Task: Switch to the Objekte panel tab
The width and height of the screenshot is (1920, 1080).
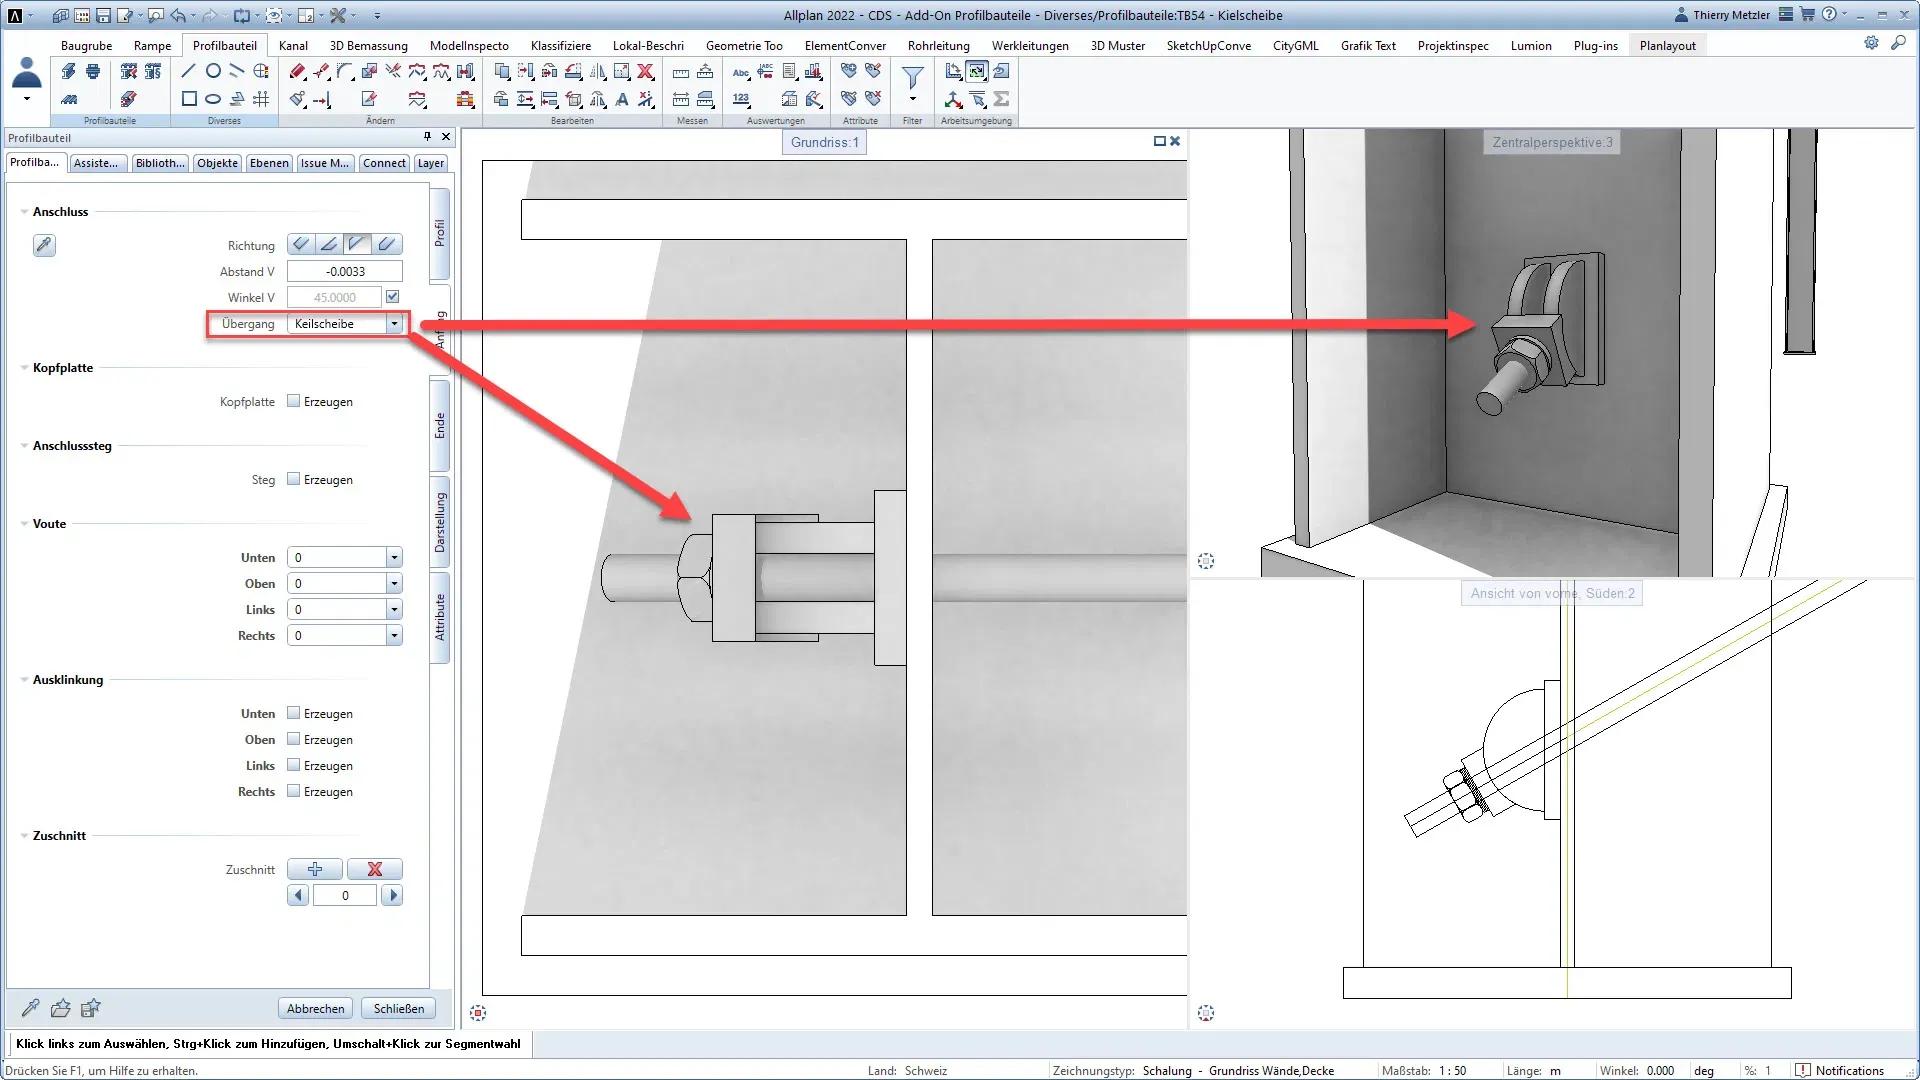Action: point(217,163)
